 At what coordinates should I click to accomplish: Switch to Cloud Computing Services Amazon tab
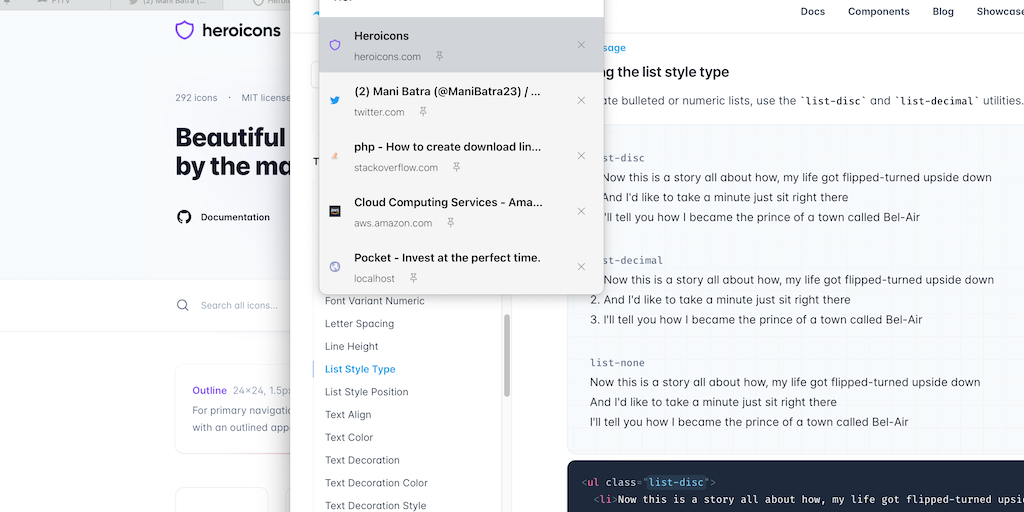point(461,212)
